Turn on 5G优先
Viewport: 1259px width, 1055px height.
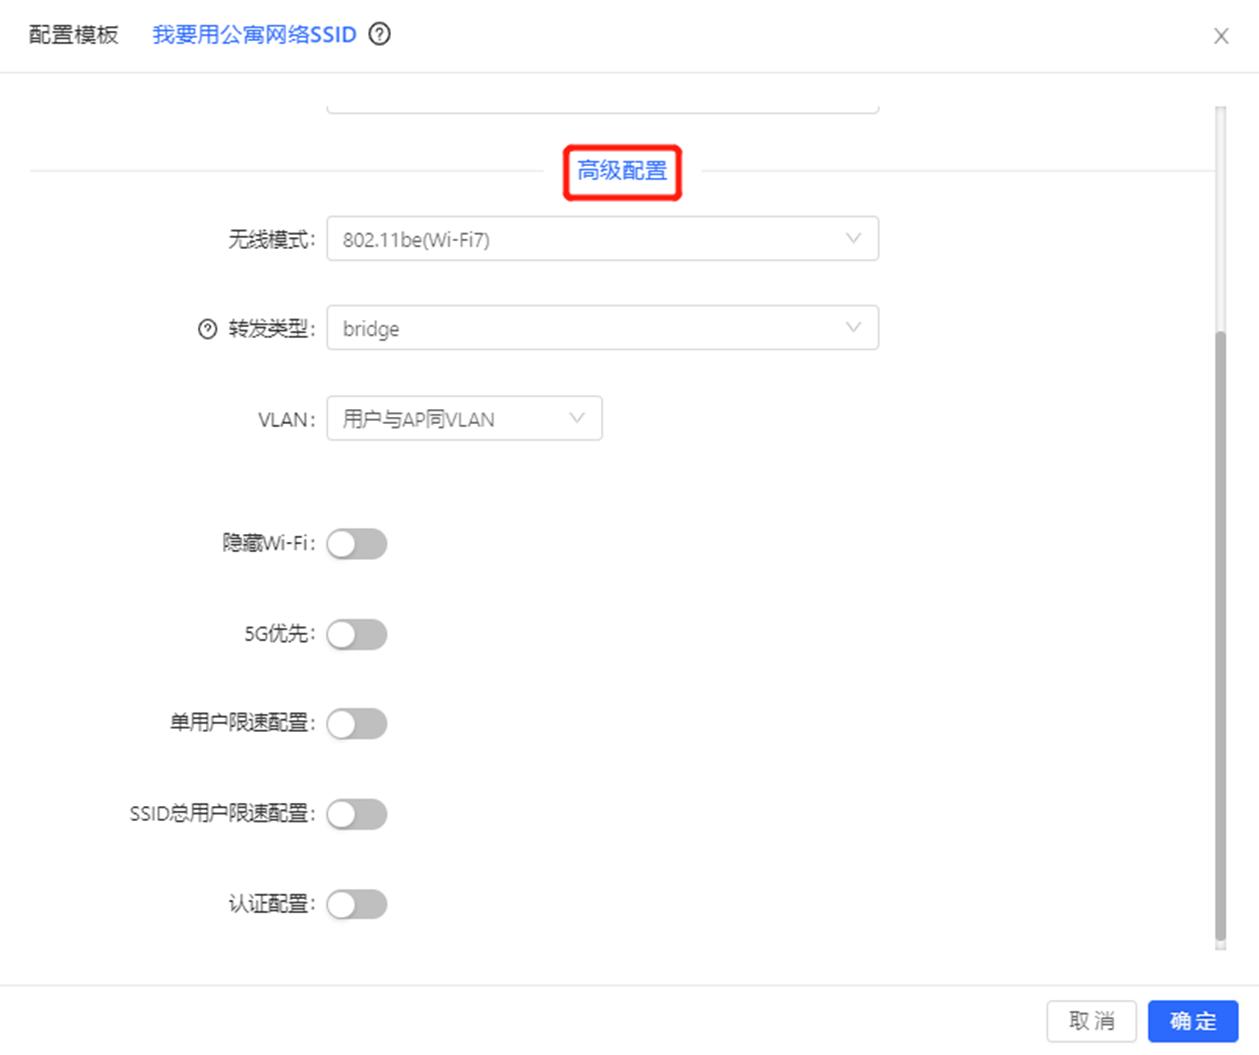357,633
